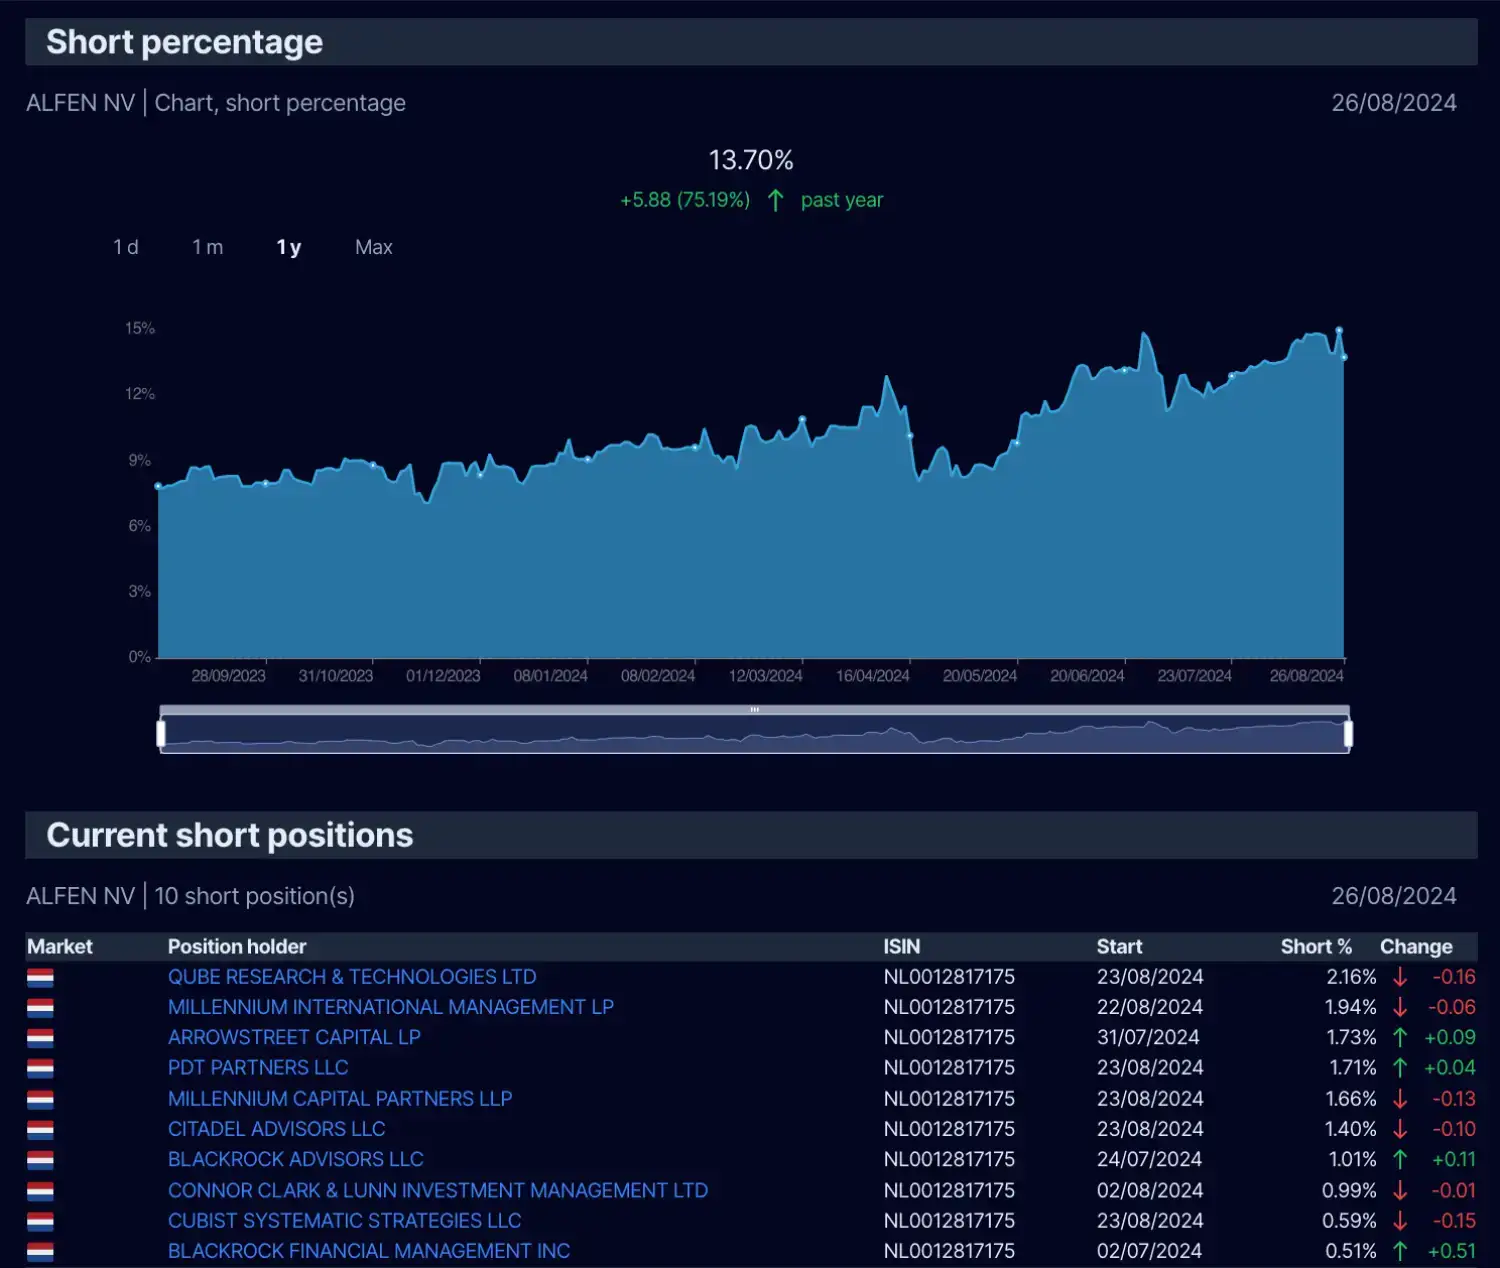Click the right handle of chart range slider
This screenshot has width=1500, height=1268.
1348,734
